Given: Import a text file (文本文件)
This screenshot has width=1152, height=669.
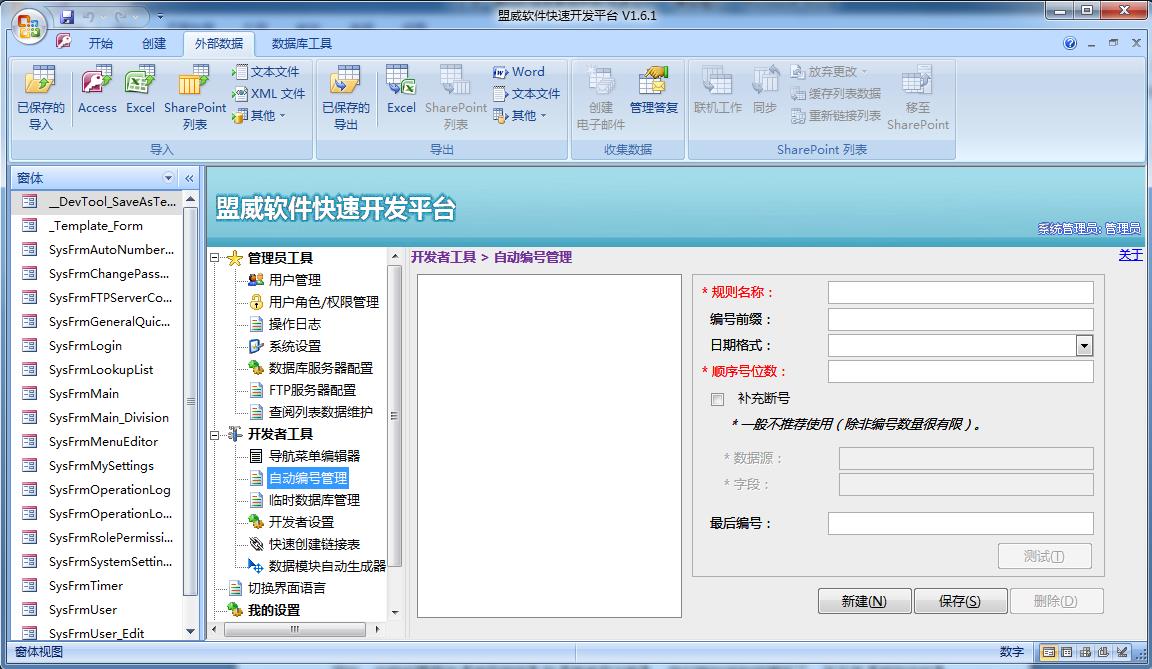Looking at the screenshot, I should click(265, 71).
